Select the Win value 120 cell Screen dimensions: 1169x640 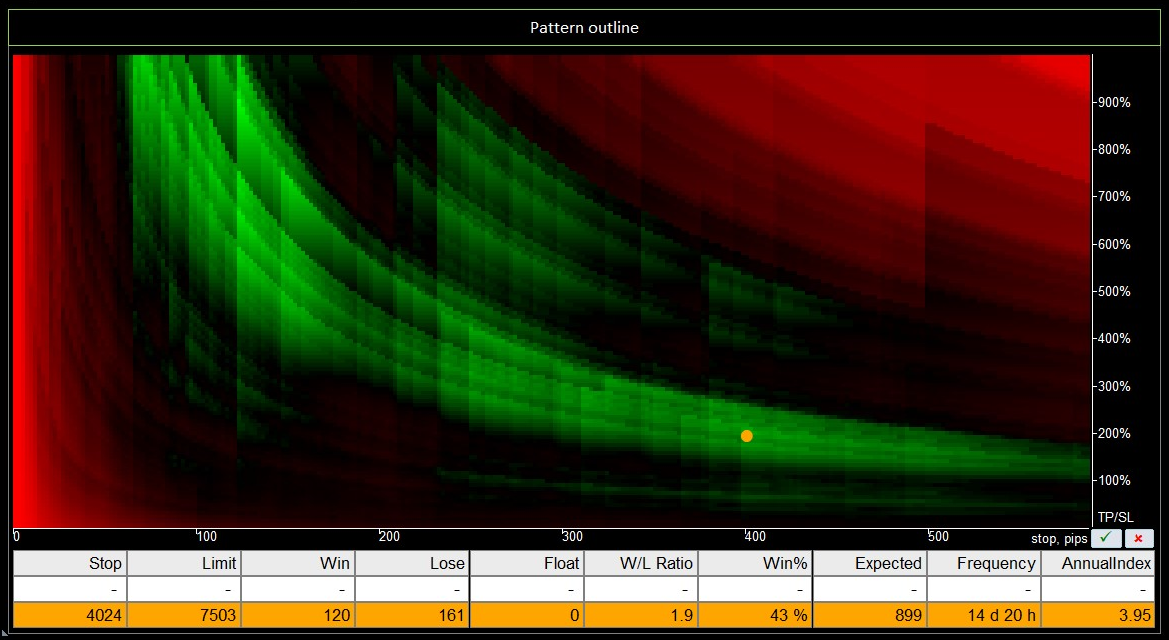point(298,615)
